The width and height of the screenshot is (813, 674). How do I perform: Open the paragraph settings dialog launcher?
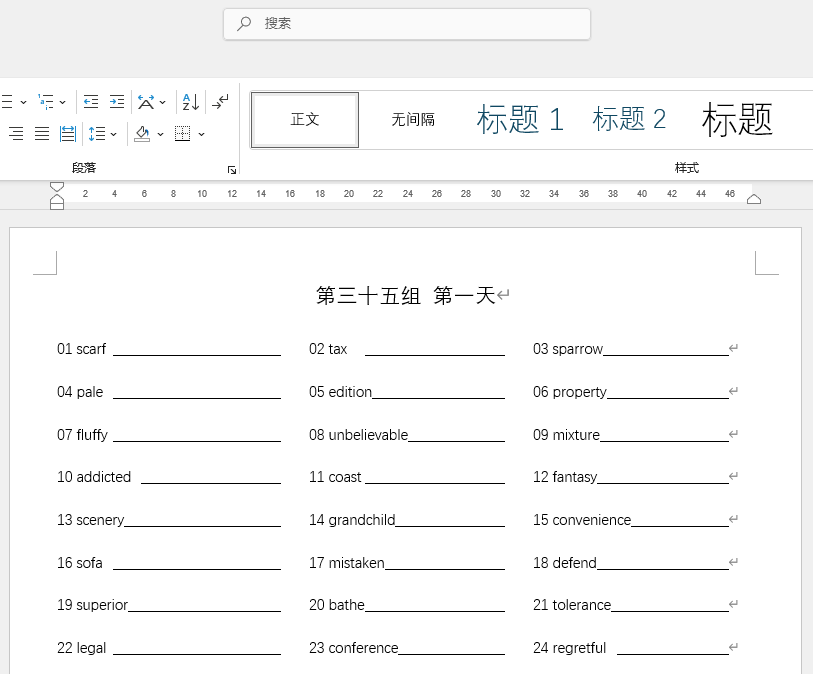[x=232, y=170]
